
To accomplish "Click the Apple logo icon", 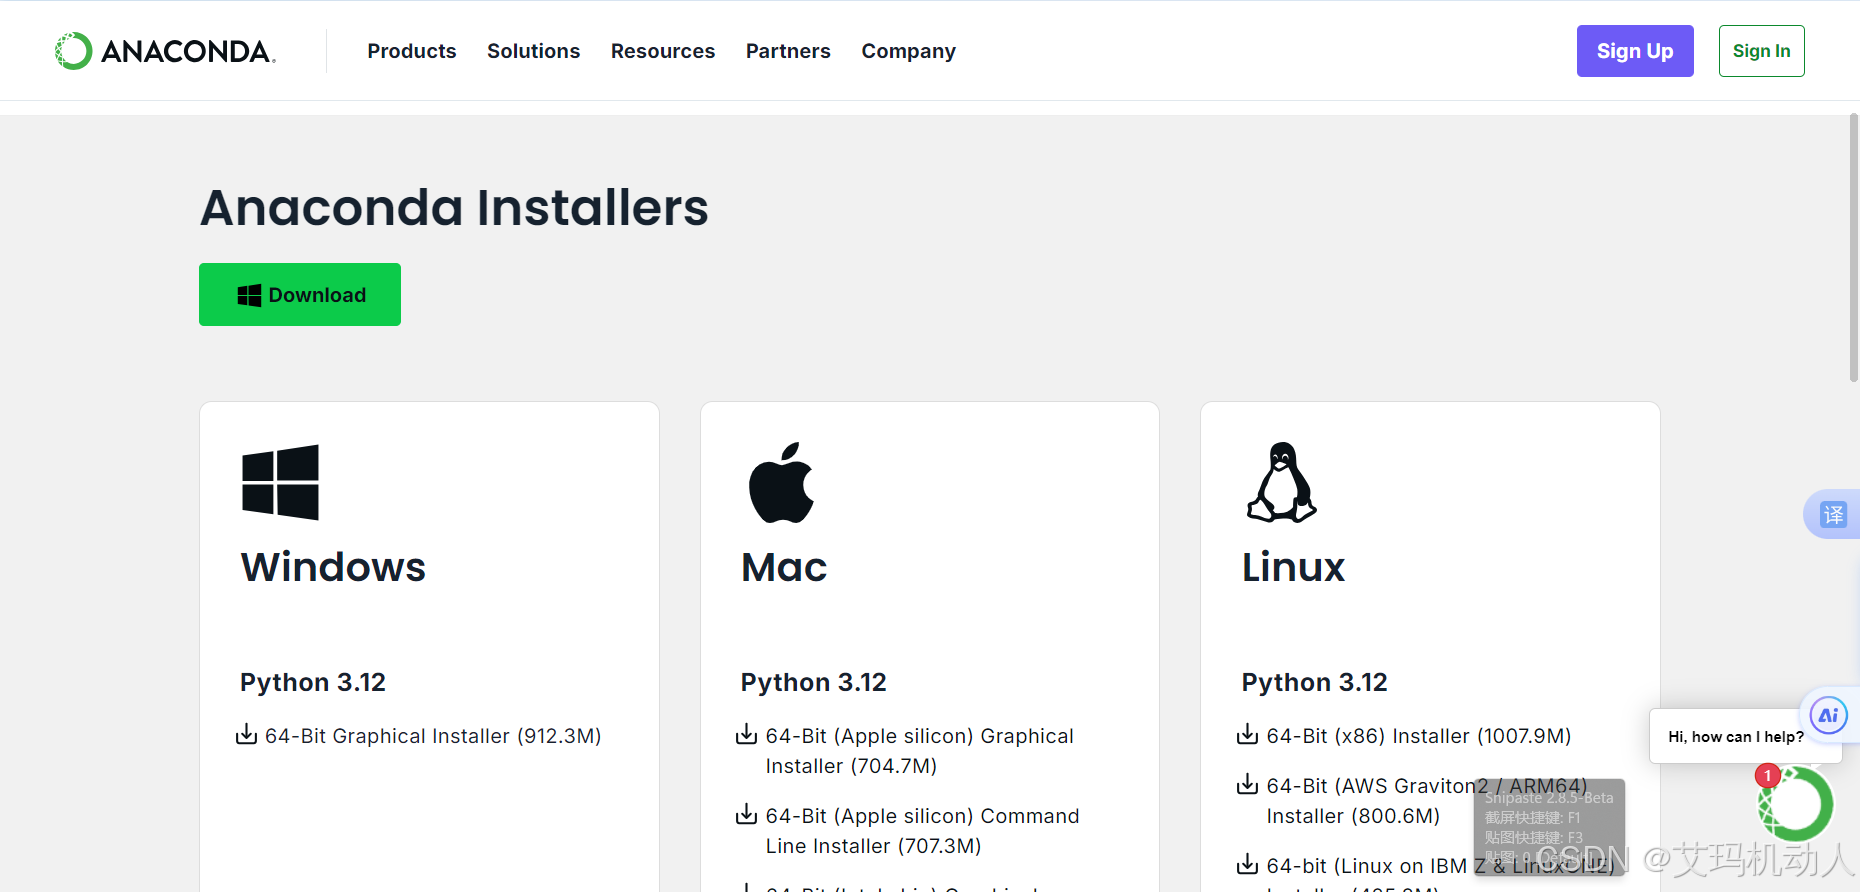I will (781, 482).
